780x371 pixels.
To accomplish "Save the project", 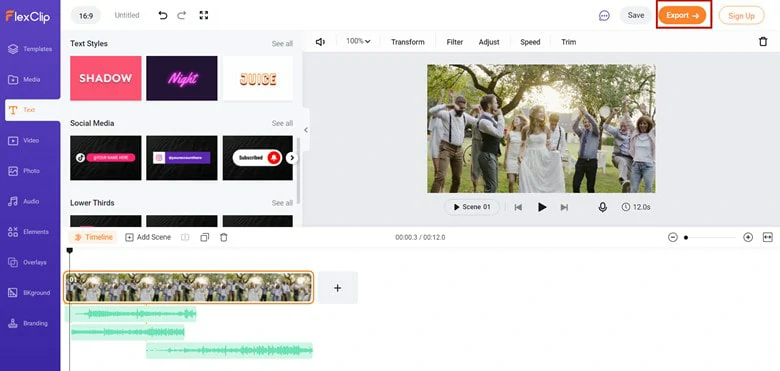I will click(635, 15).
